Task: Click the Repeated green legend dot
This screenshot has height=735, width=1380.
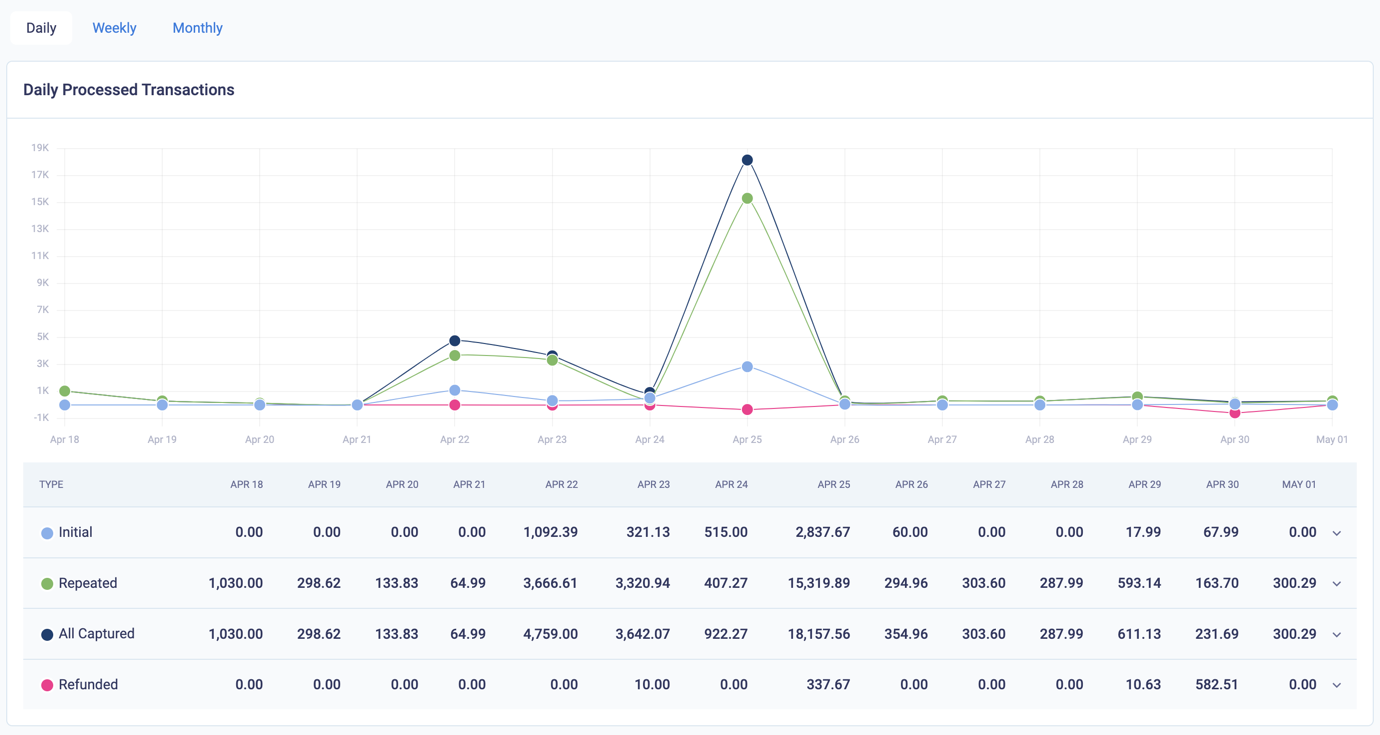Action: click(47, 584)
